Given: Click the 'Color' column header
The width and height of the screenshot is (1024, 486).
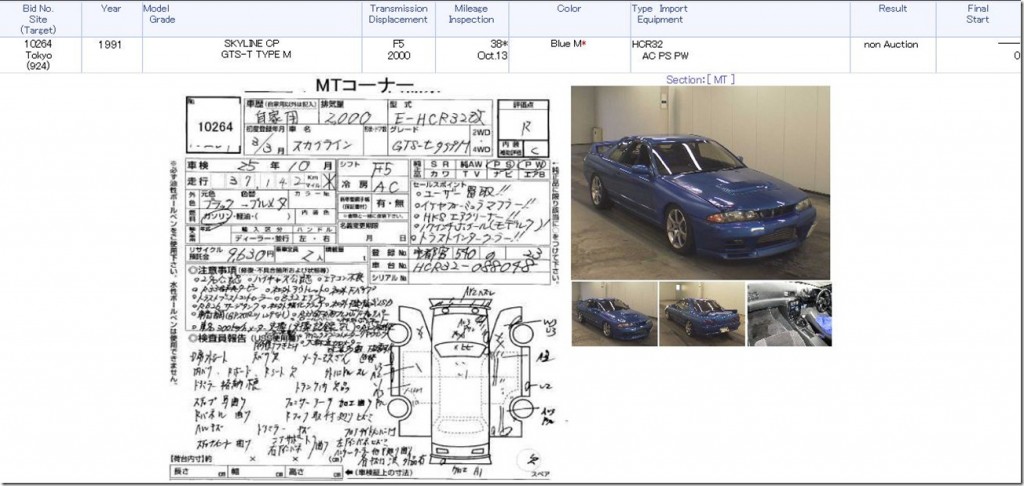Looking at the screenshot, I should 569,8.
